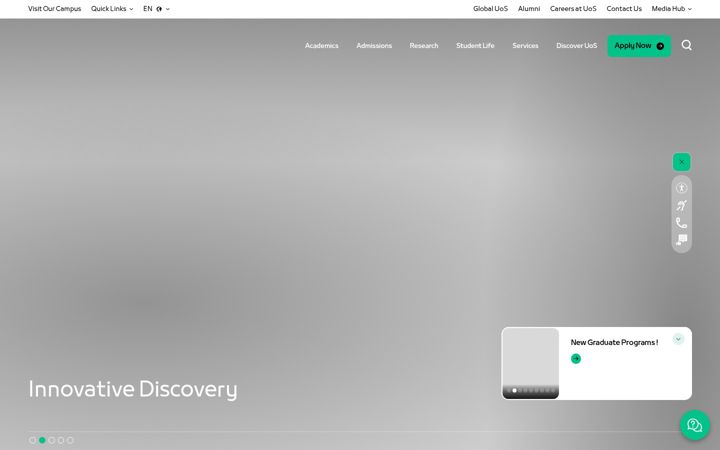Open the Research menu

(424, 45)
